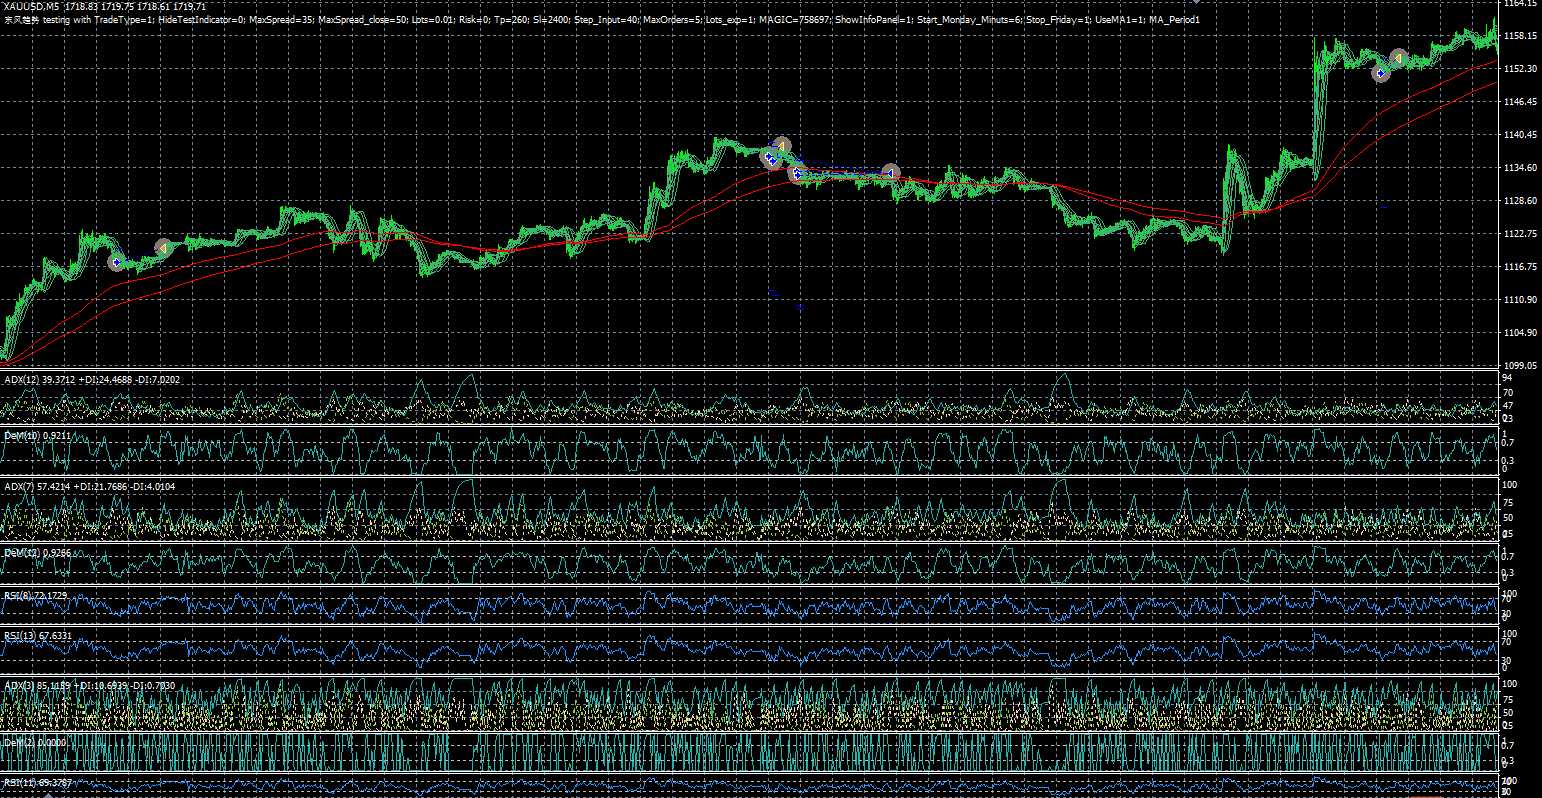The height and width of the screenshot is (798, 1542).
Task: Select the double blue entry arrows near chart middle
Action: pos(771,158)
